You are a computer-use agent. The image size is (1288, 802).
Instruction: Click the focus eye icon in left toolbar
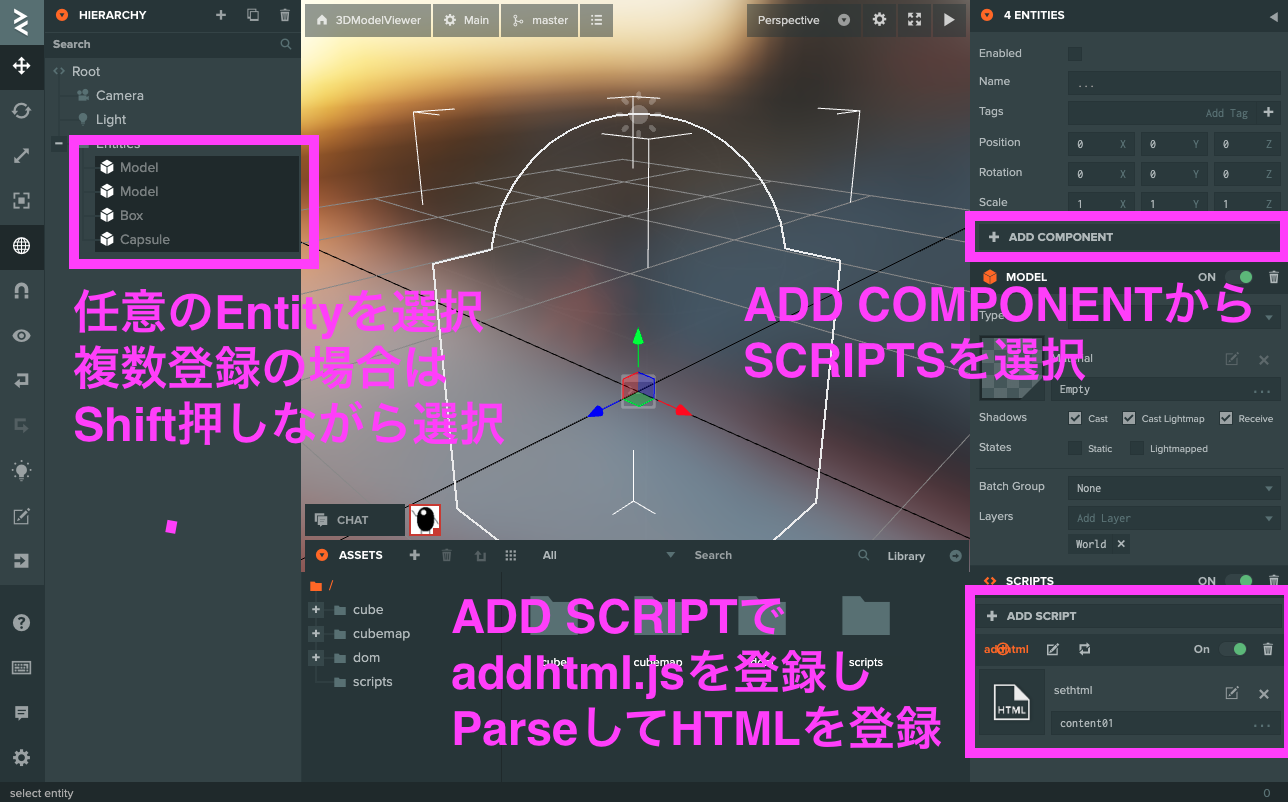click(21, 336)
